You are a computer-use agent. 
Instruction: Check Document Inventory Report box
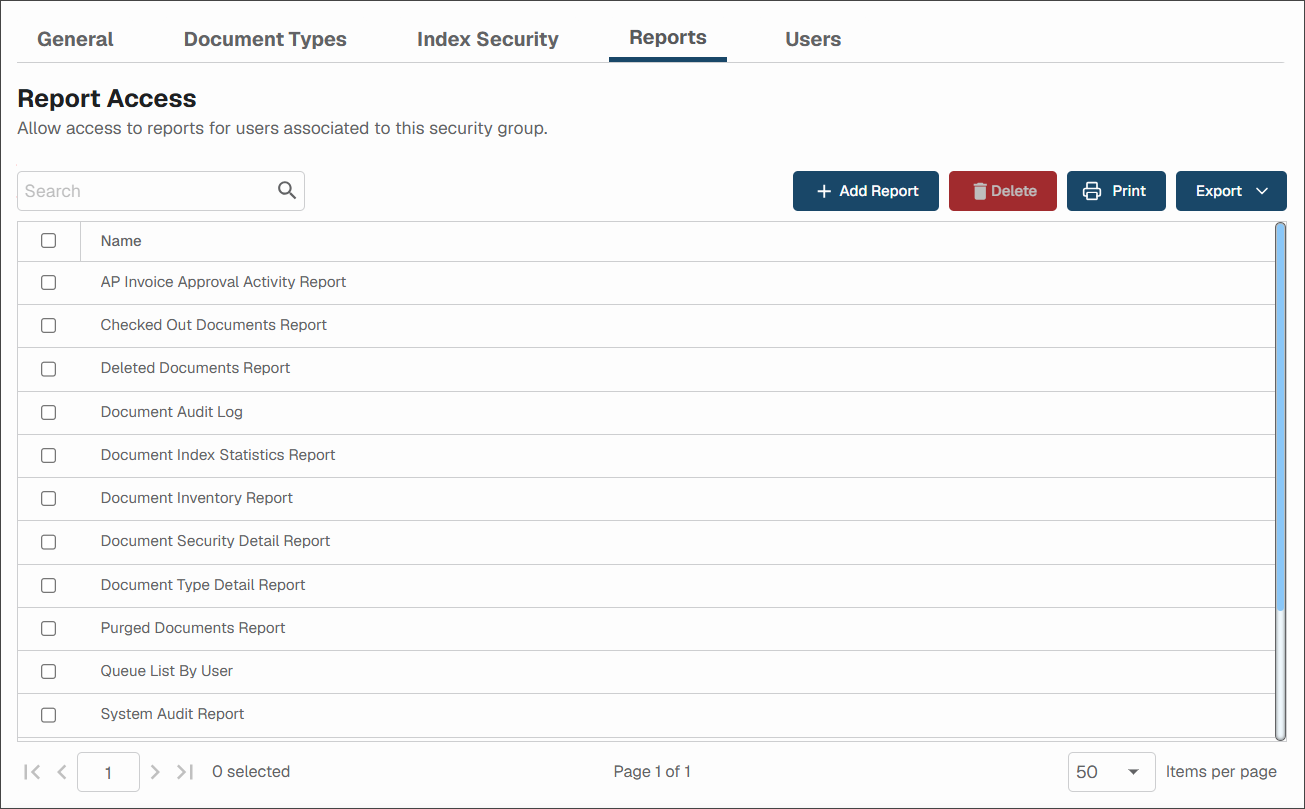pyautogui.click(x=48, y=498)
